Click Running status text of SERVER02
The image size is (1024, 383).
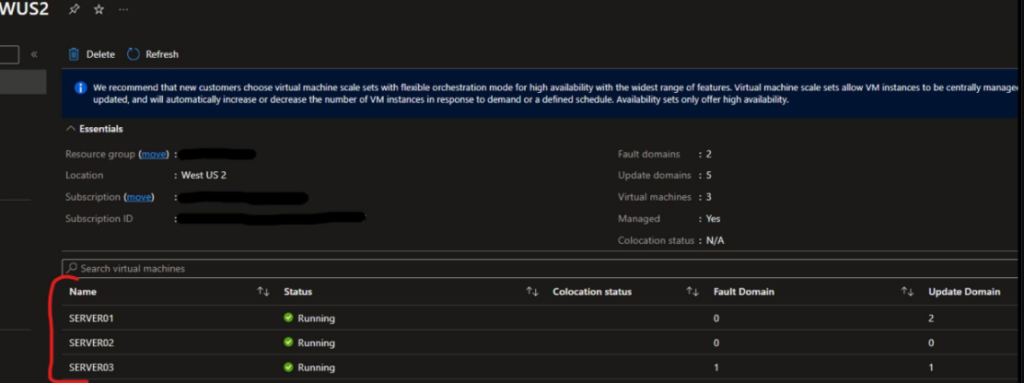316,342
